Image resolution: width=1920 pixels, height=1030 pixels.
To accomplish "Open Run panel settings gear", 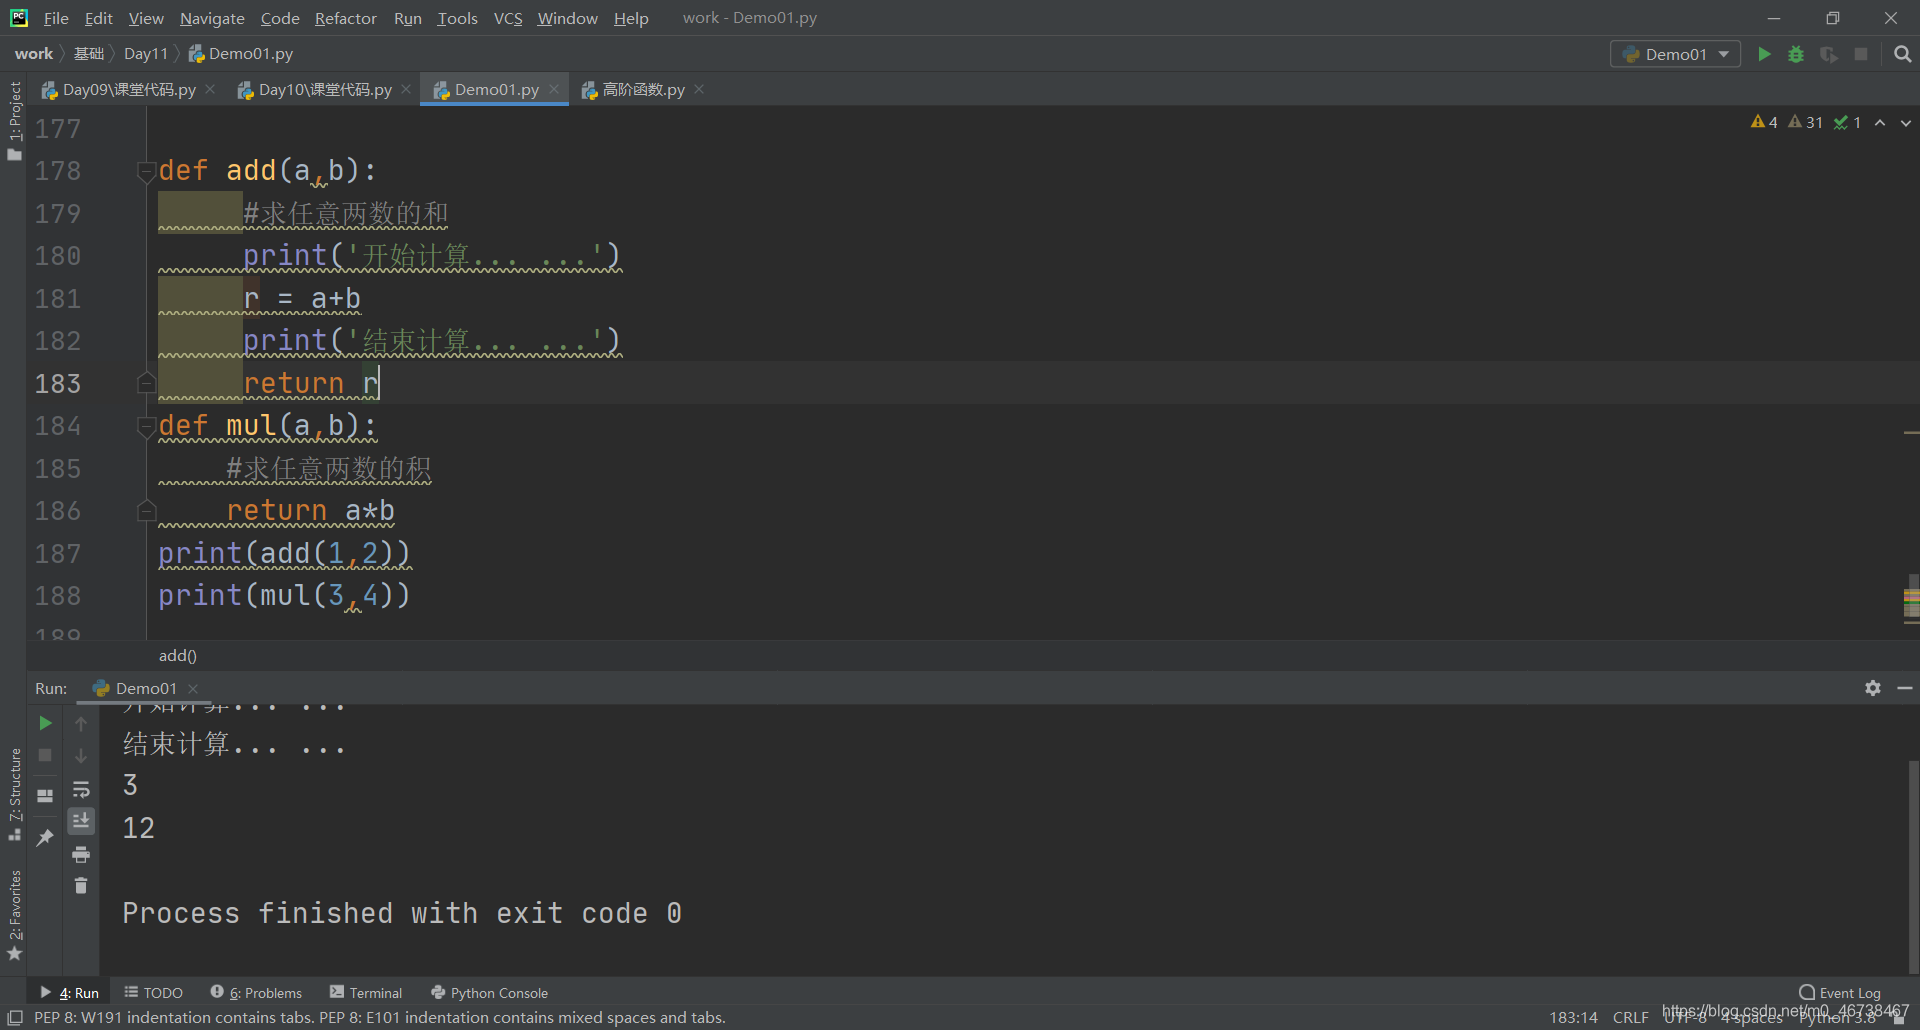I will [1873, 688].
